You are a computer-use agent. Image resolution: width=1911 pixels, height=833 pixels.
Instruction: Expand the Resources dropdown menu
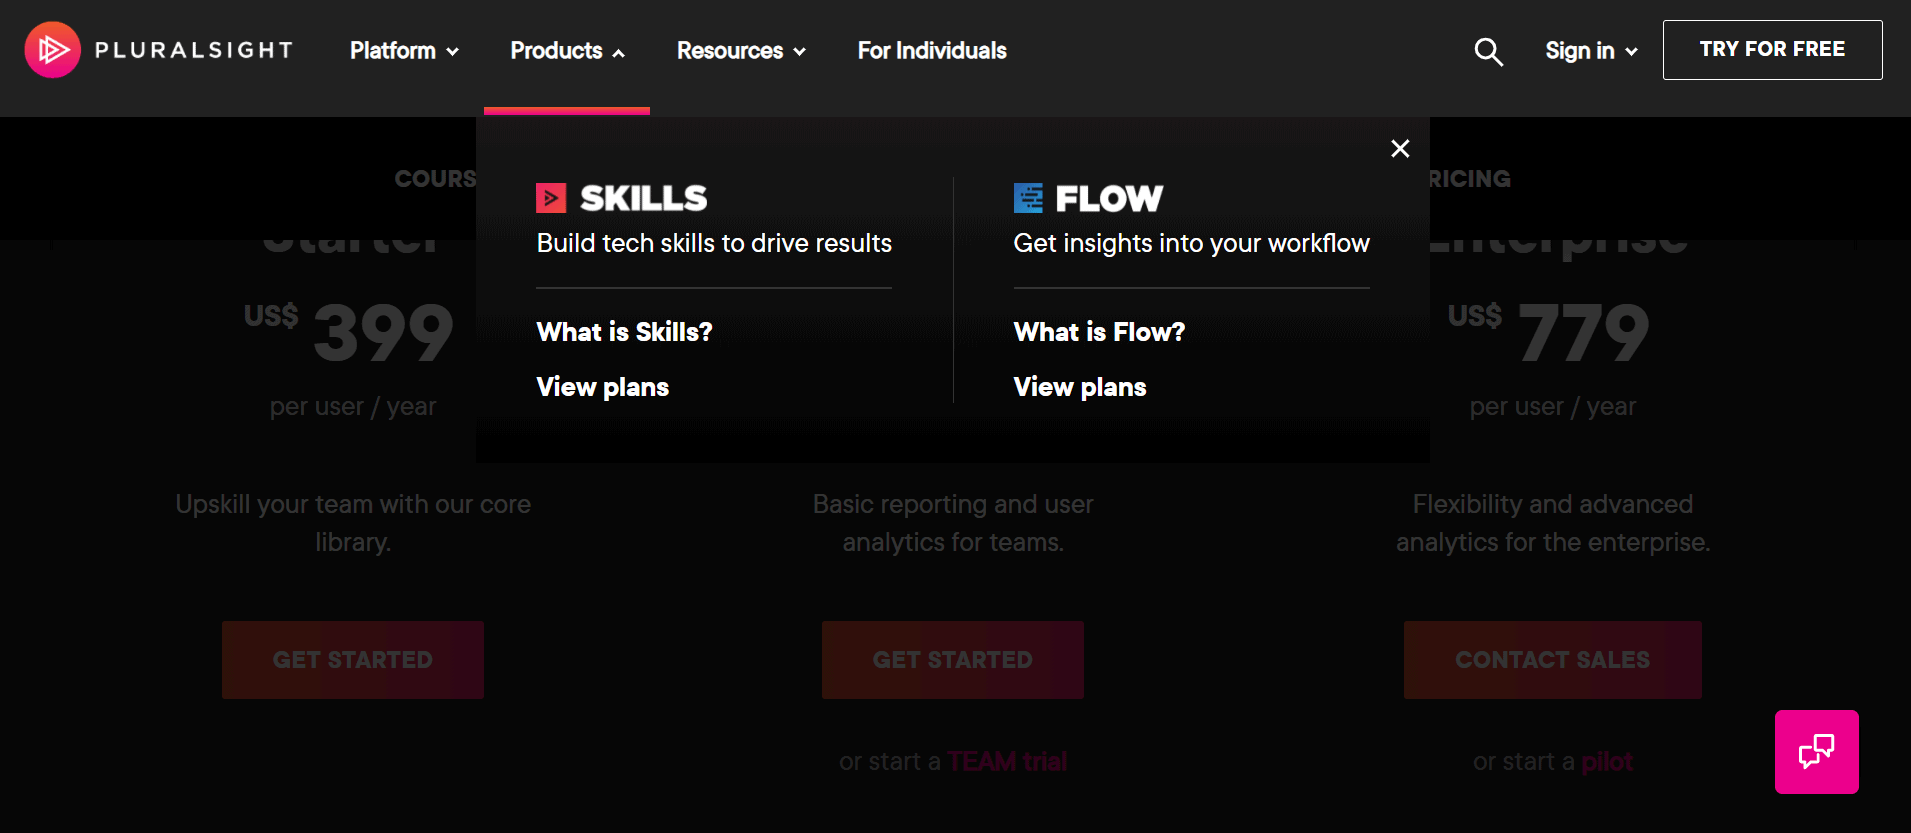tap(741, 51)
